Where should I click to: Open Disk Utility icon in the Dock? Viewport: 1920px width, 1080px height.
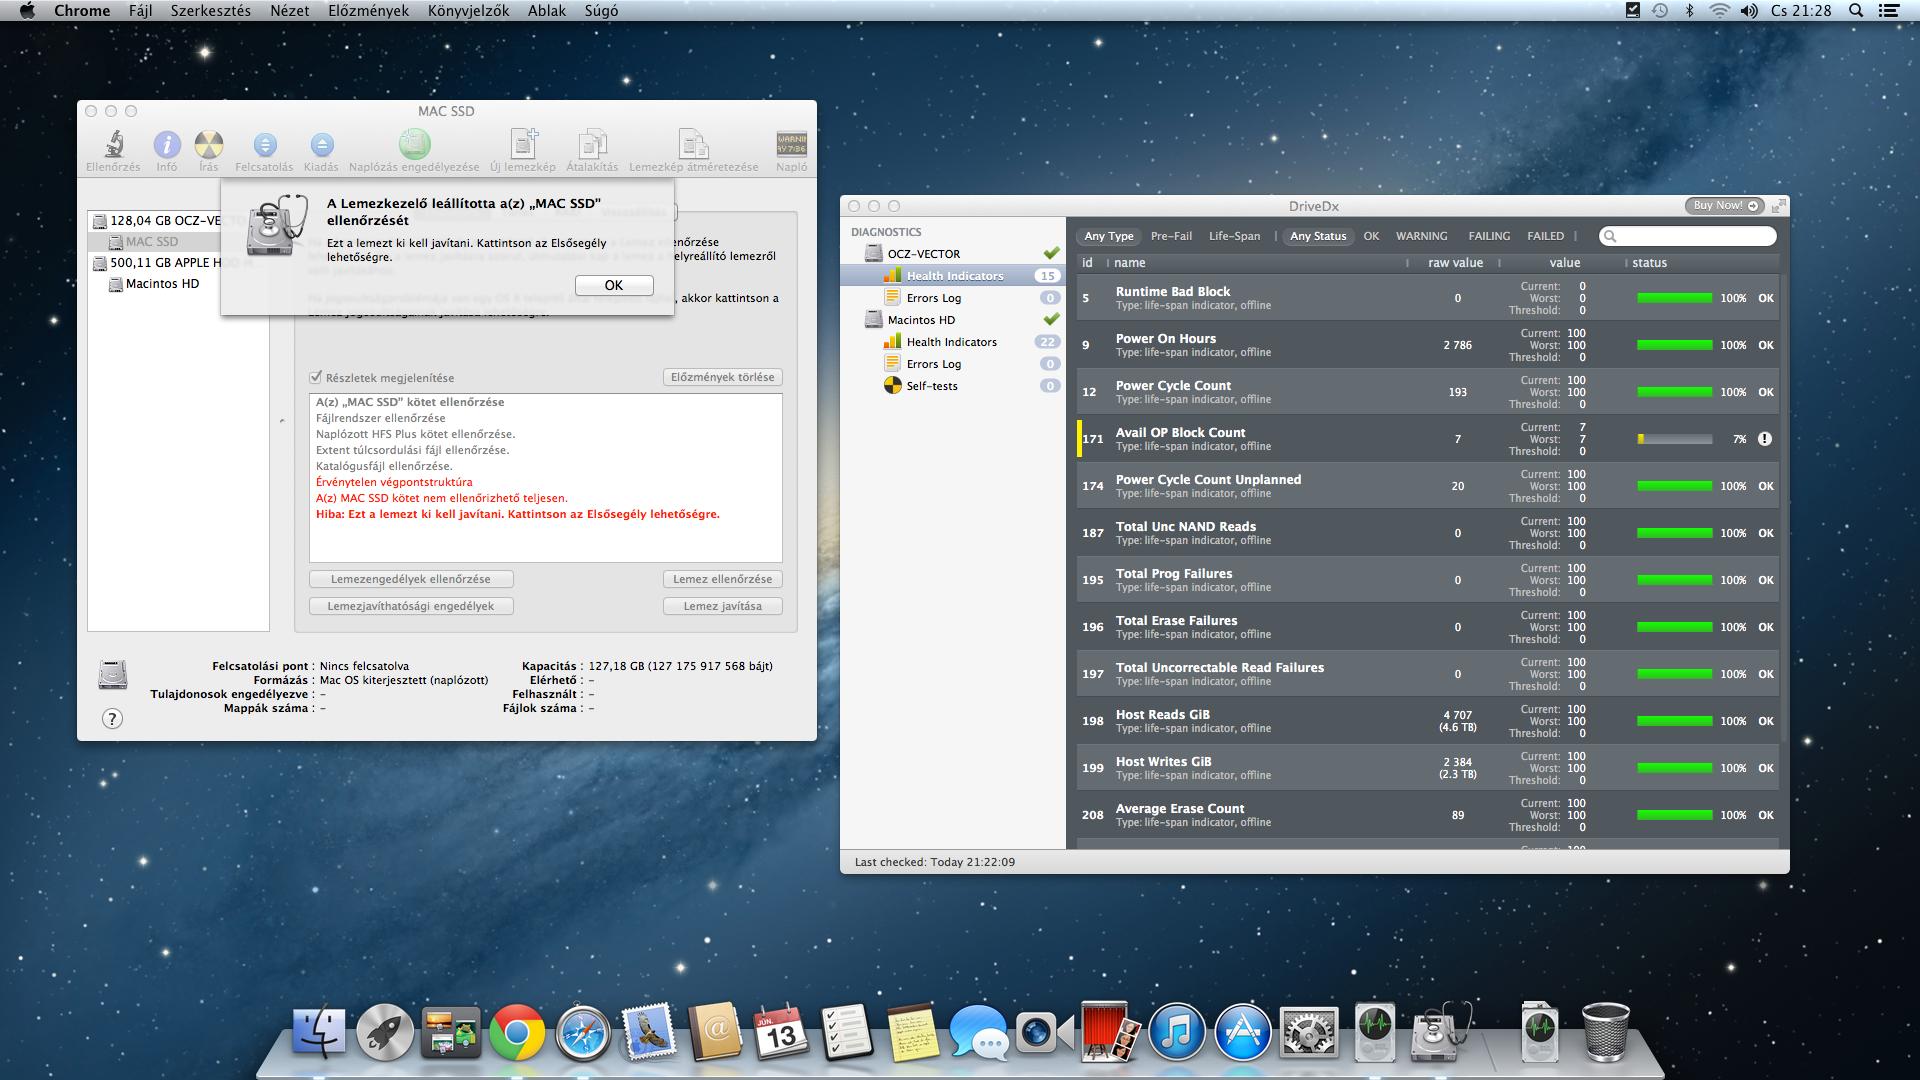[1443, 1032]
